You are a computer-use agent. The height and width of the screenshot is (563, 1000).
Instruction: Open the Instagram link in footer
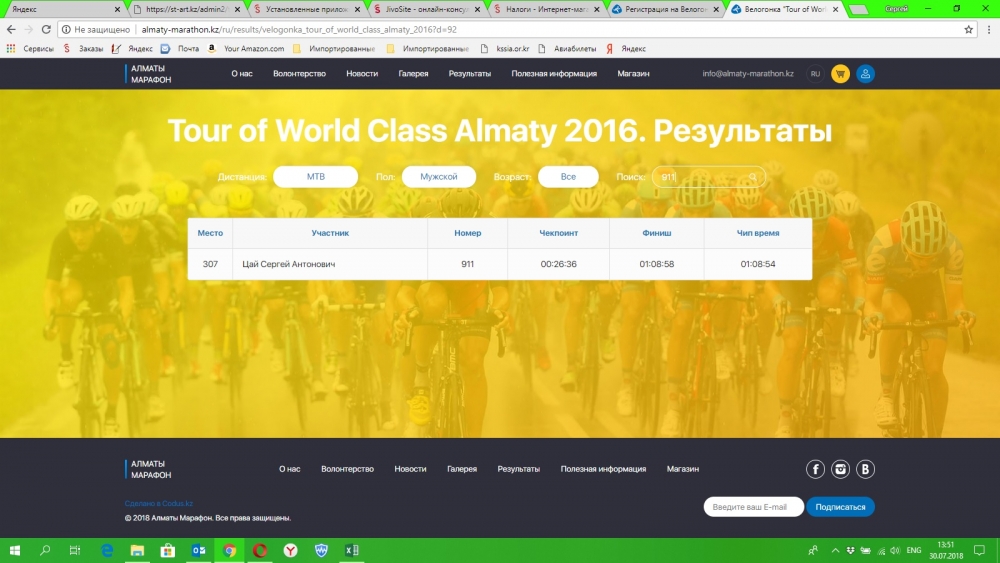(x=841, y=469)
